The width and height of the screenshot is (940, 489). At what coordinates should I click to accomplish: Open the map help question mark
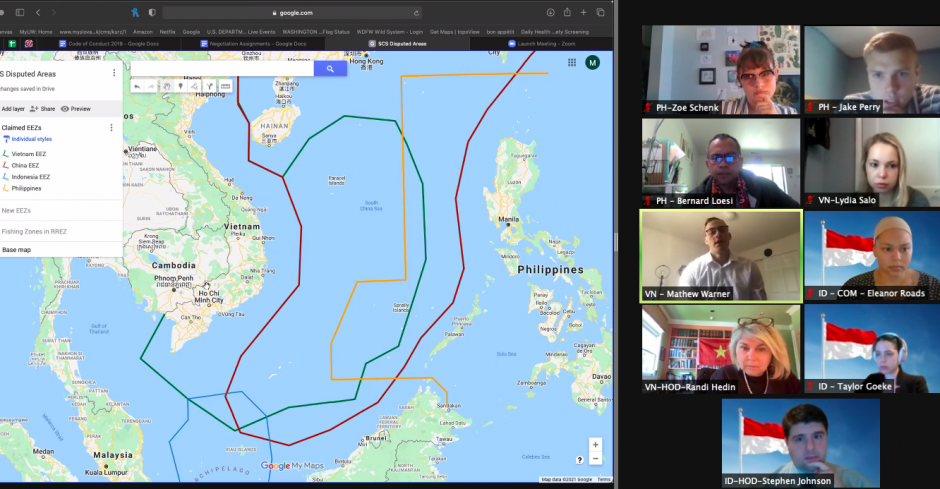click(579, 460)
